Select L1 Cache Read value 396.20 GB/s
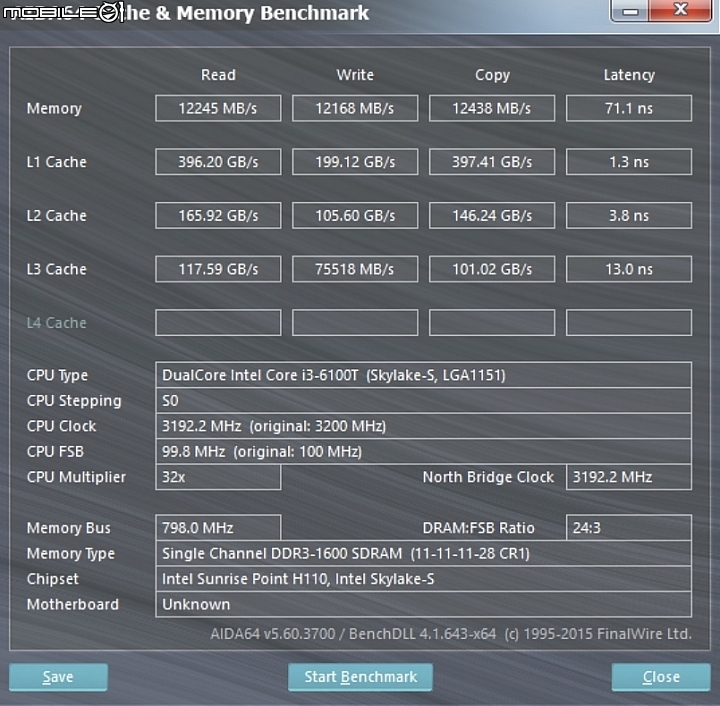Screen dimensions: 720x706 tap(218, 162)
